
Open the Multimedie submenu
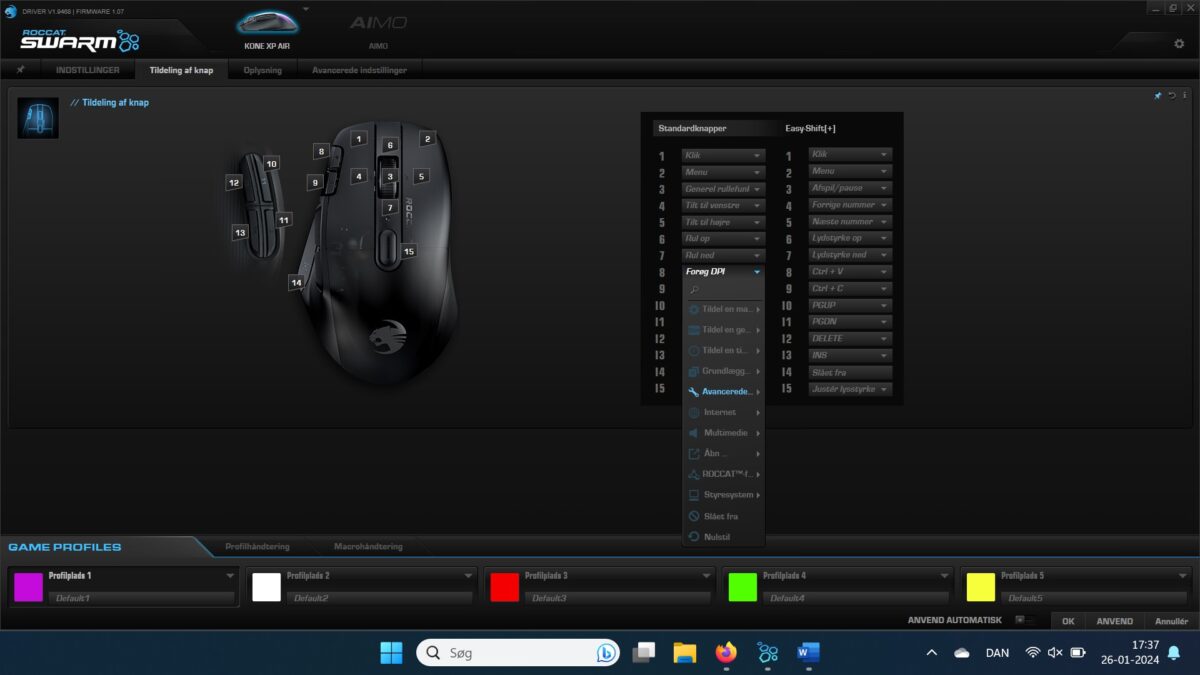[x=723, y=433]
